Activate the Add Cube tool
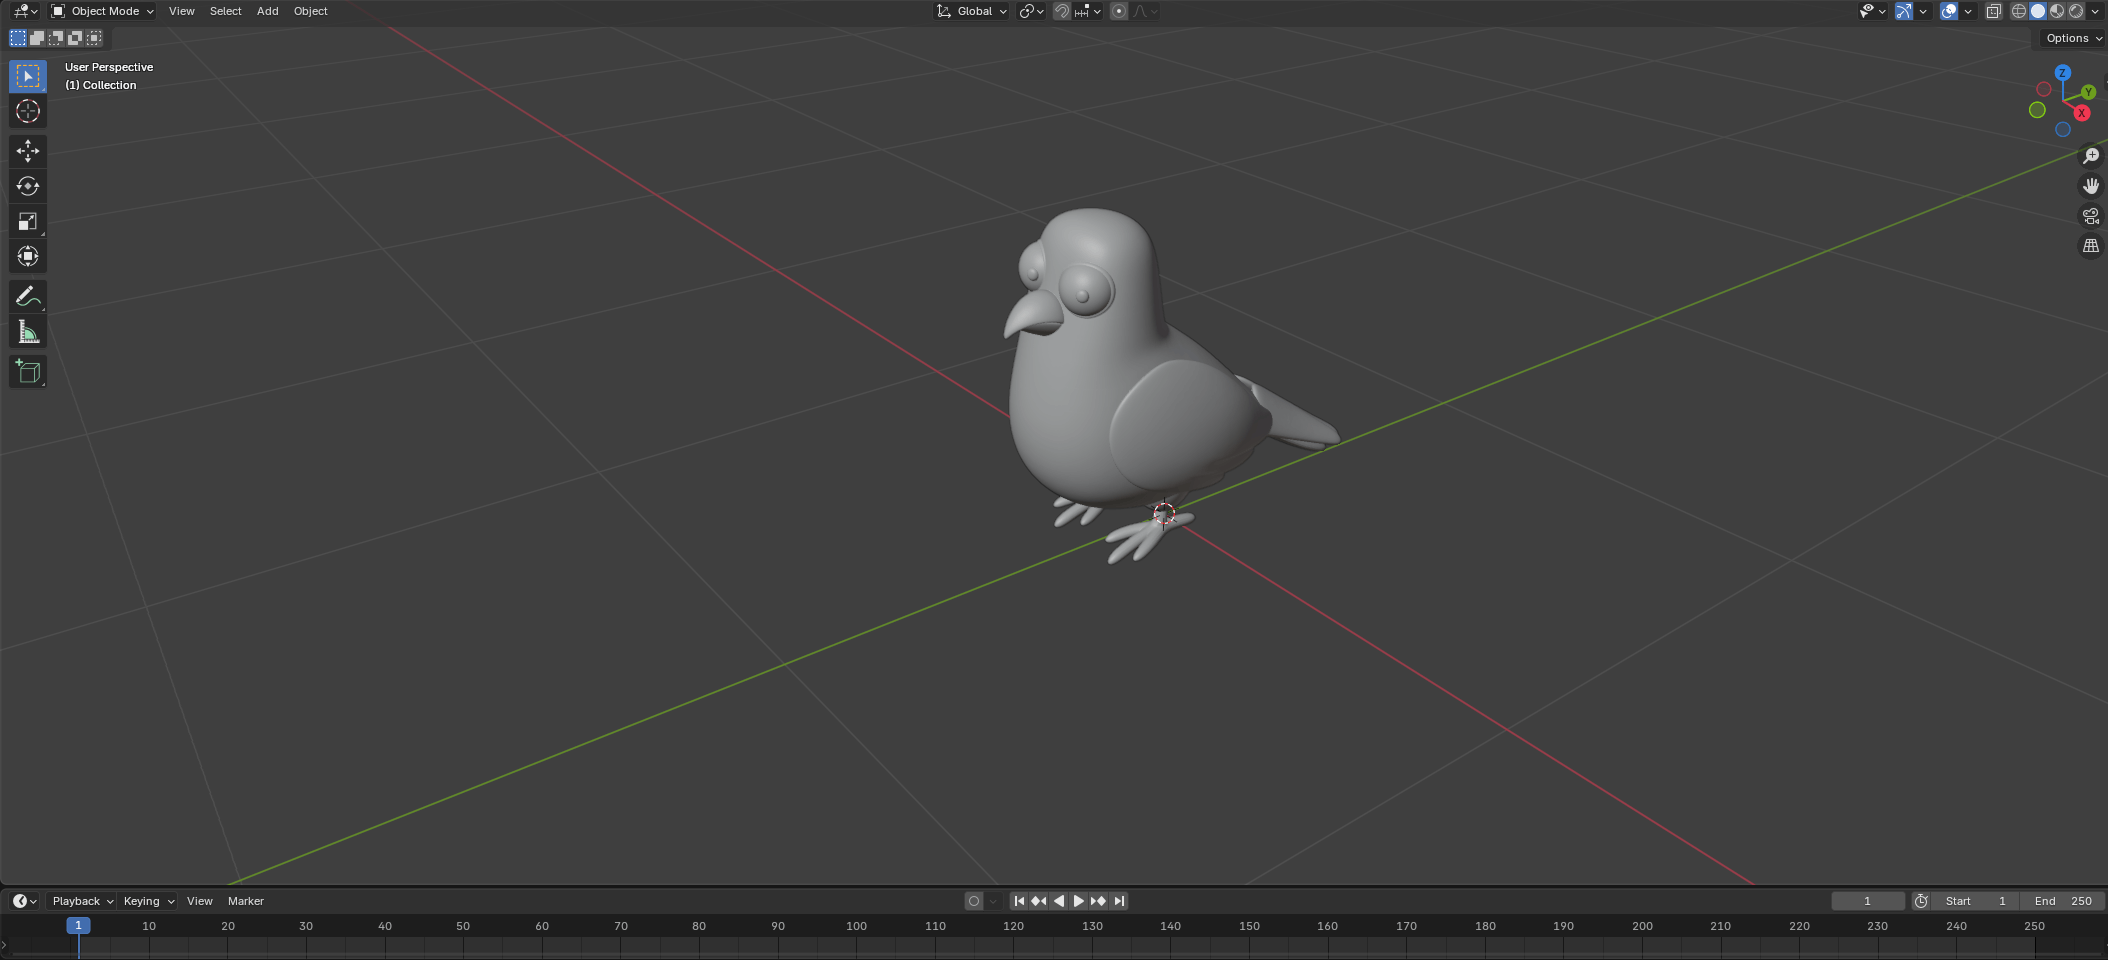2108x960 pixels. click(27, 371)
